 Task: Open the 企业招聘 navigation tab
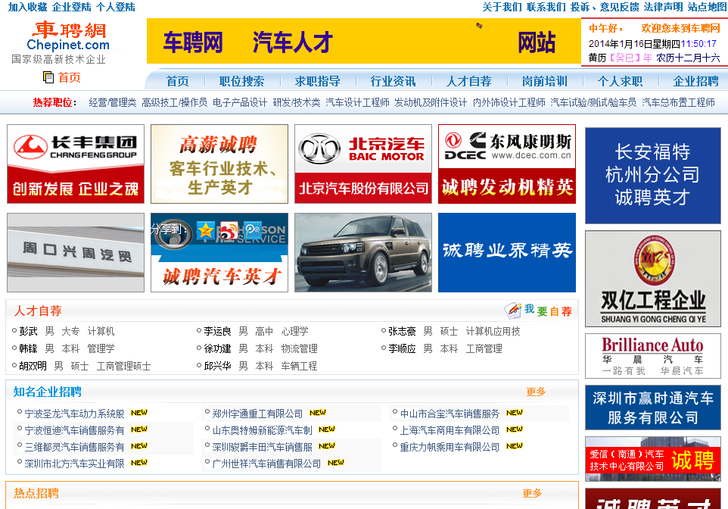coord(696,81)
